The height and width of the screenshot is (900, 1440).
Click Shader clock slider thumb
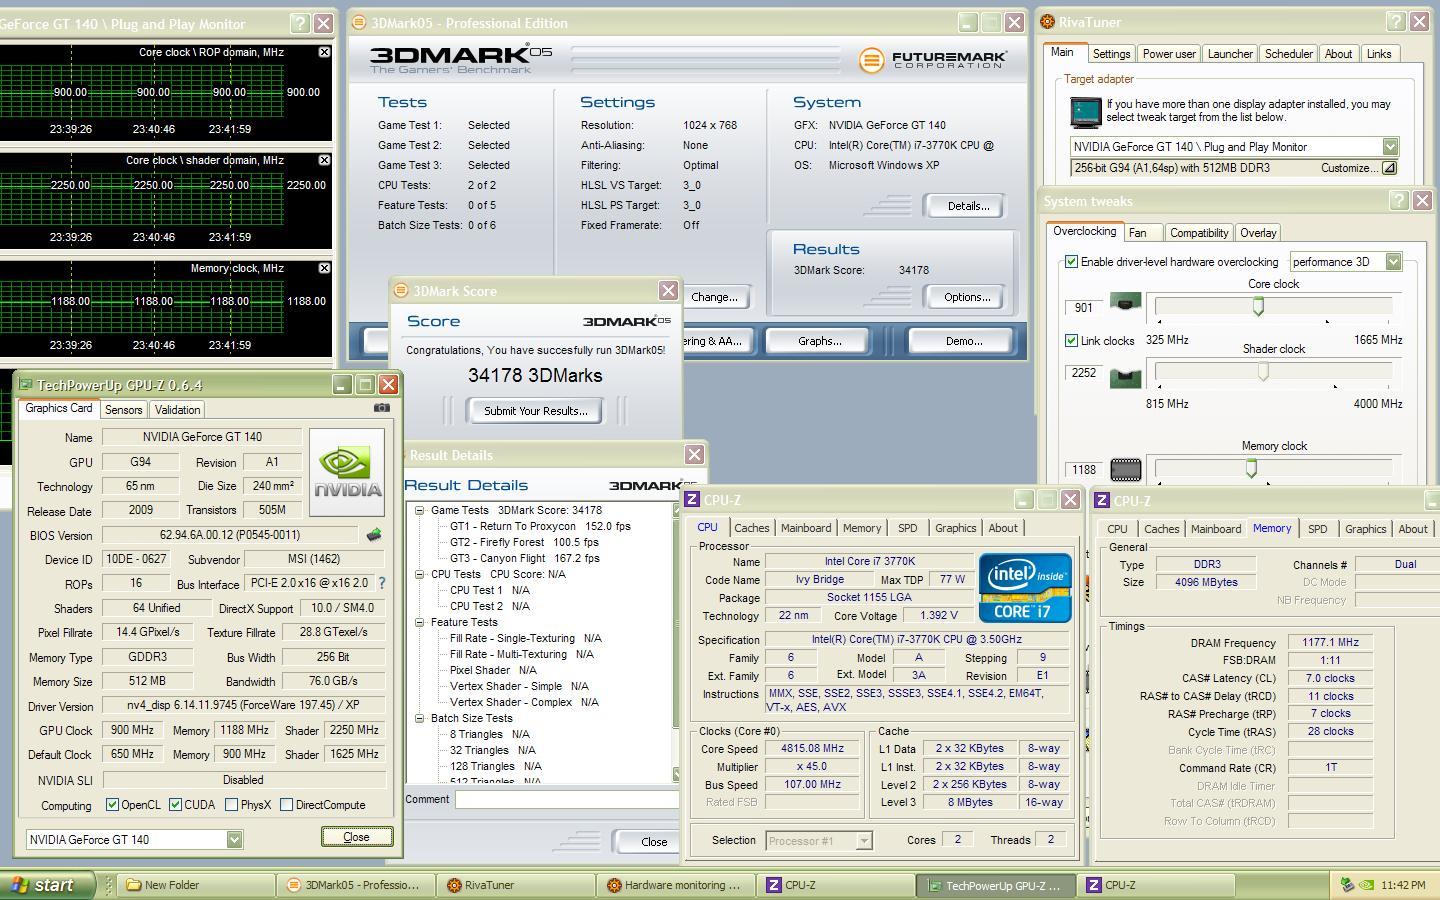1263,372
